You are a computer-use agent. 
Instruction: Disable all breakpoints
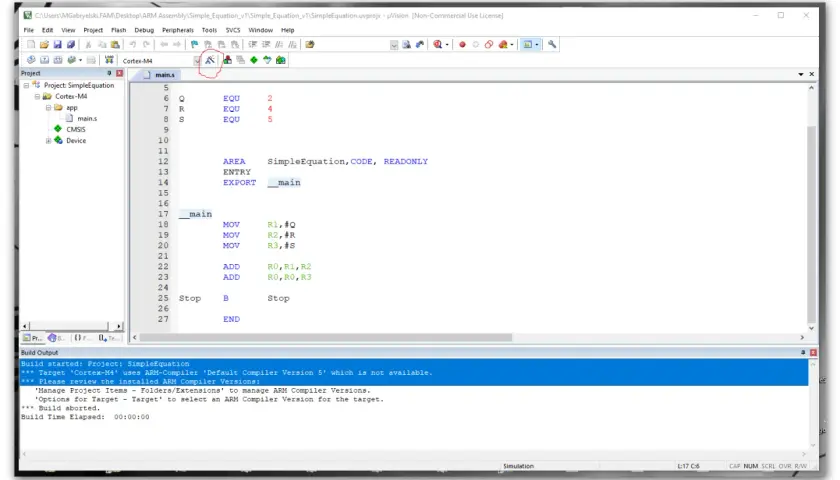[x=489, y=44]
